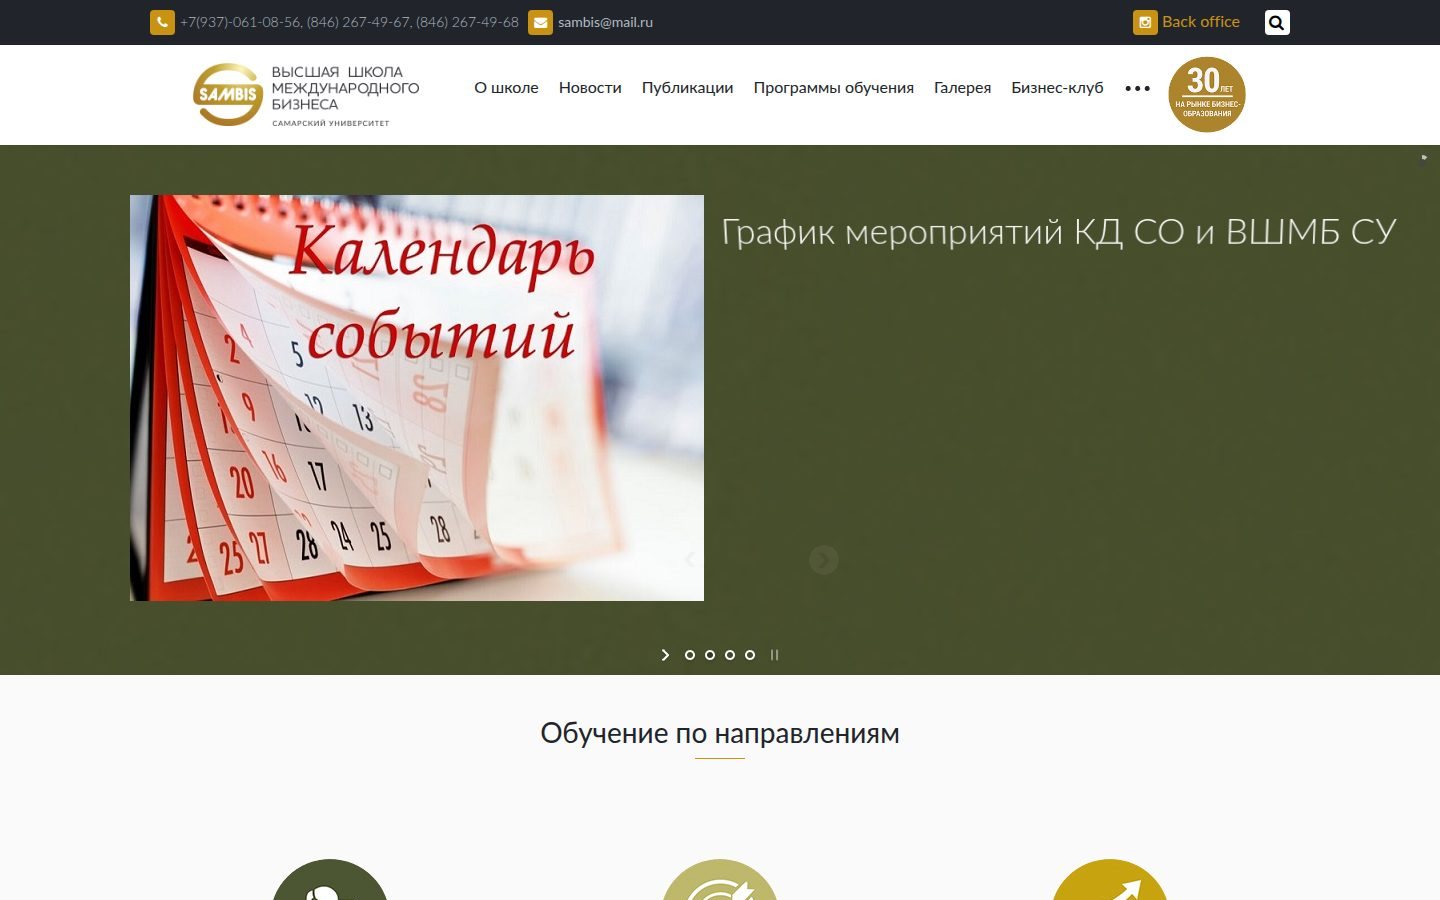Image resolution: width=1440 pixels, height=900 pixels.
Task: Click the phone icon in top bar
Action: [162, 22]
